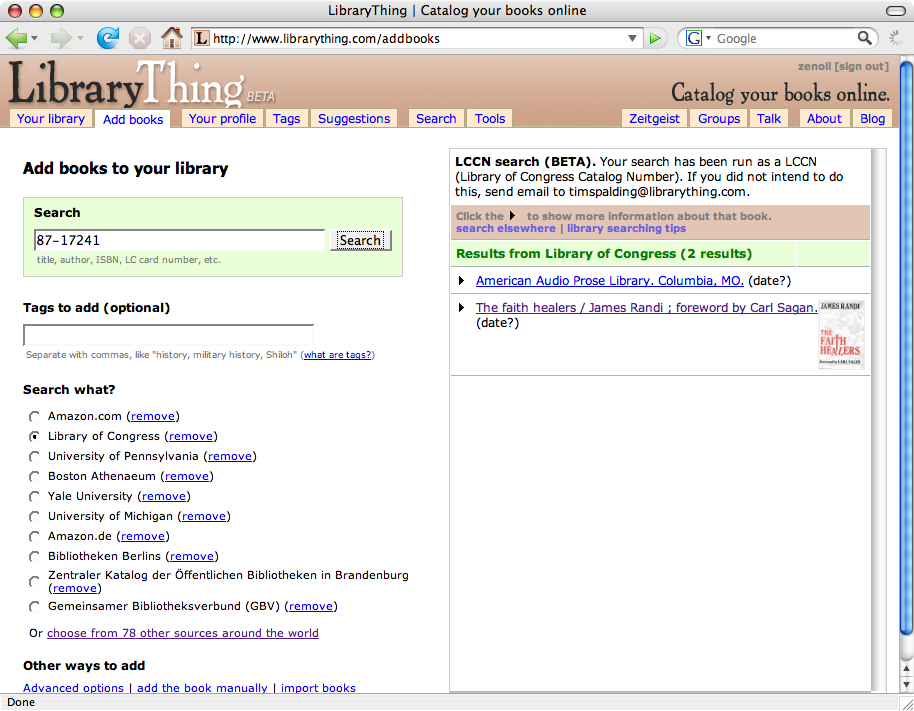Click The Faith Healers cover thumbnail
The width and height of the screenshot is (914, 711).
pyautogui.click(x=841, y=335)
